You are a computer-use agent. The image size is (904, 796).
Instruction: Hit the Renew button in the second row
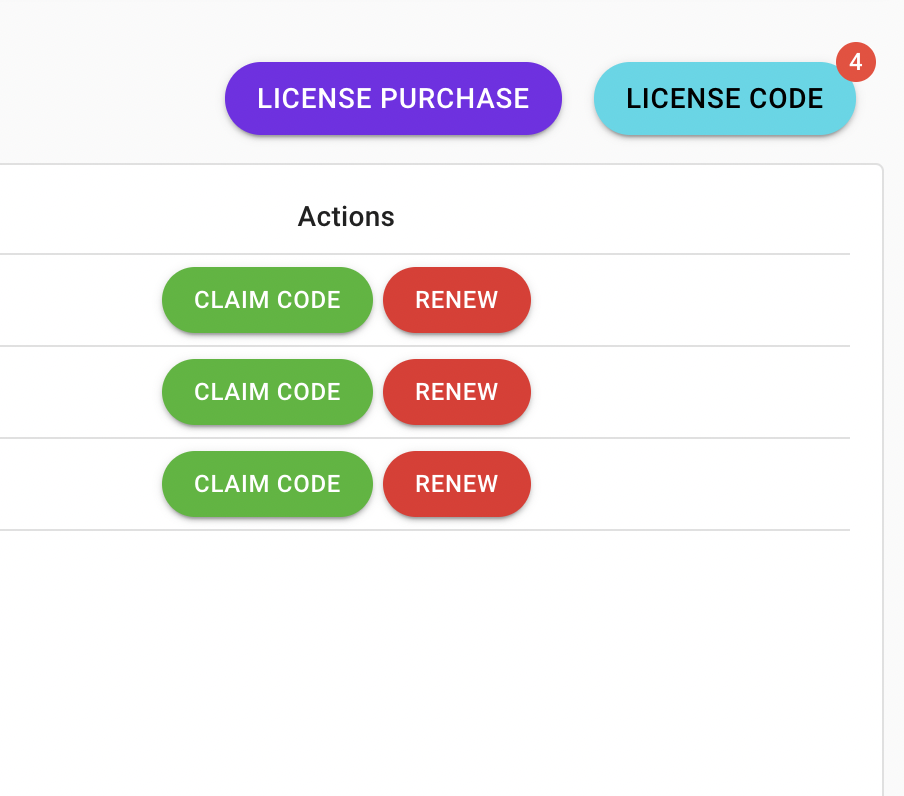[x=456, y=392]
